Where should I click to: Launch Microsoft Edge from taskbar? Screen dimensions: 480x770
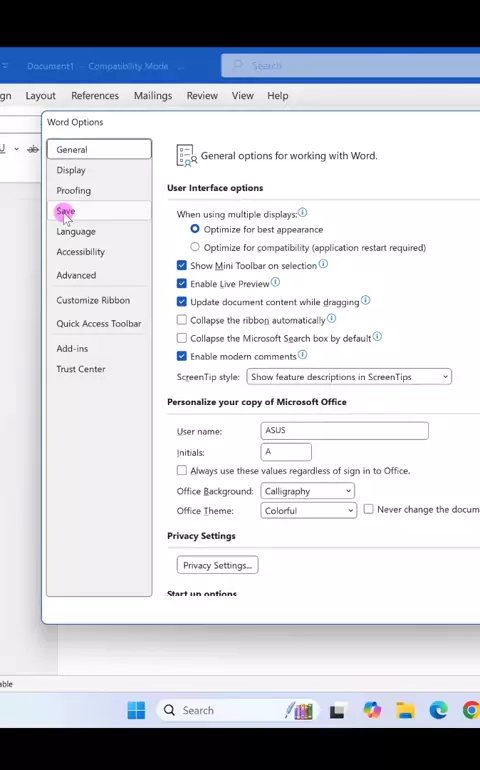click(438, 710)
